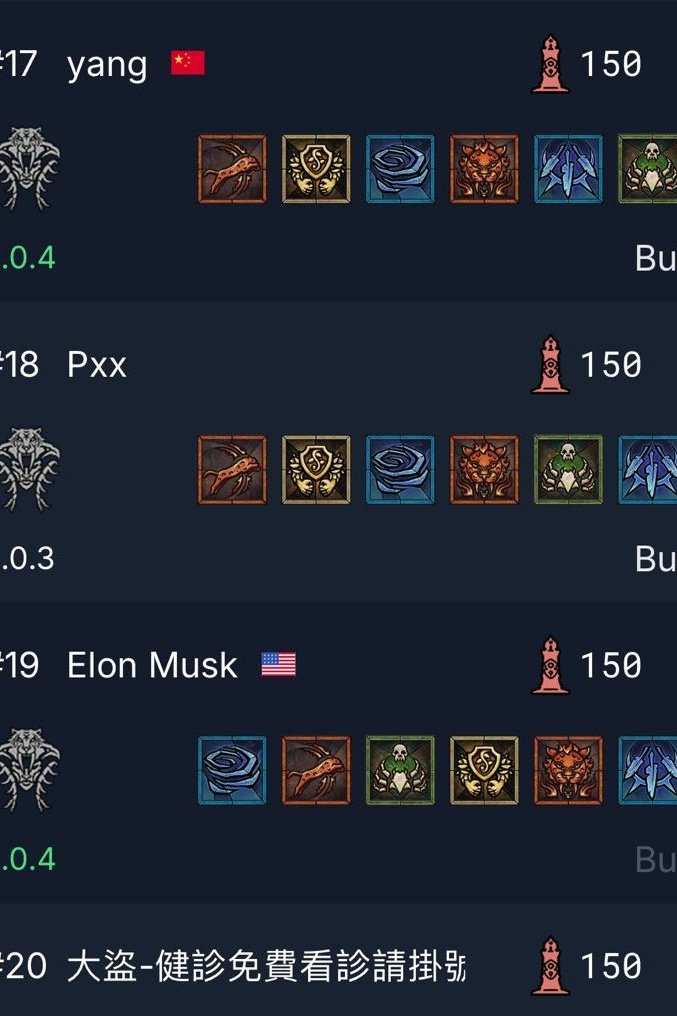Click the blue cyclone icon first in Elon Musk's build
677x1016 pixels.
click(x=232, y=770)
